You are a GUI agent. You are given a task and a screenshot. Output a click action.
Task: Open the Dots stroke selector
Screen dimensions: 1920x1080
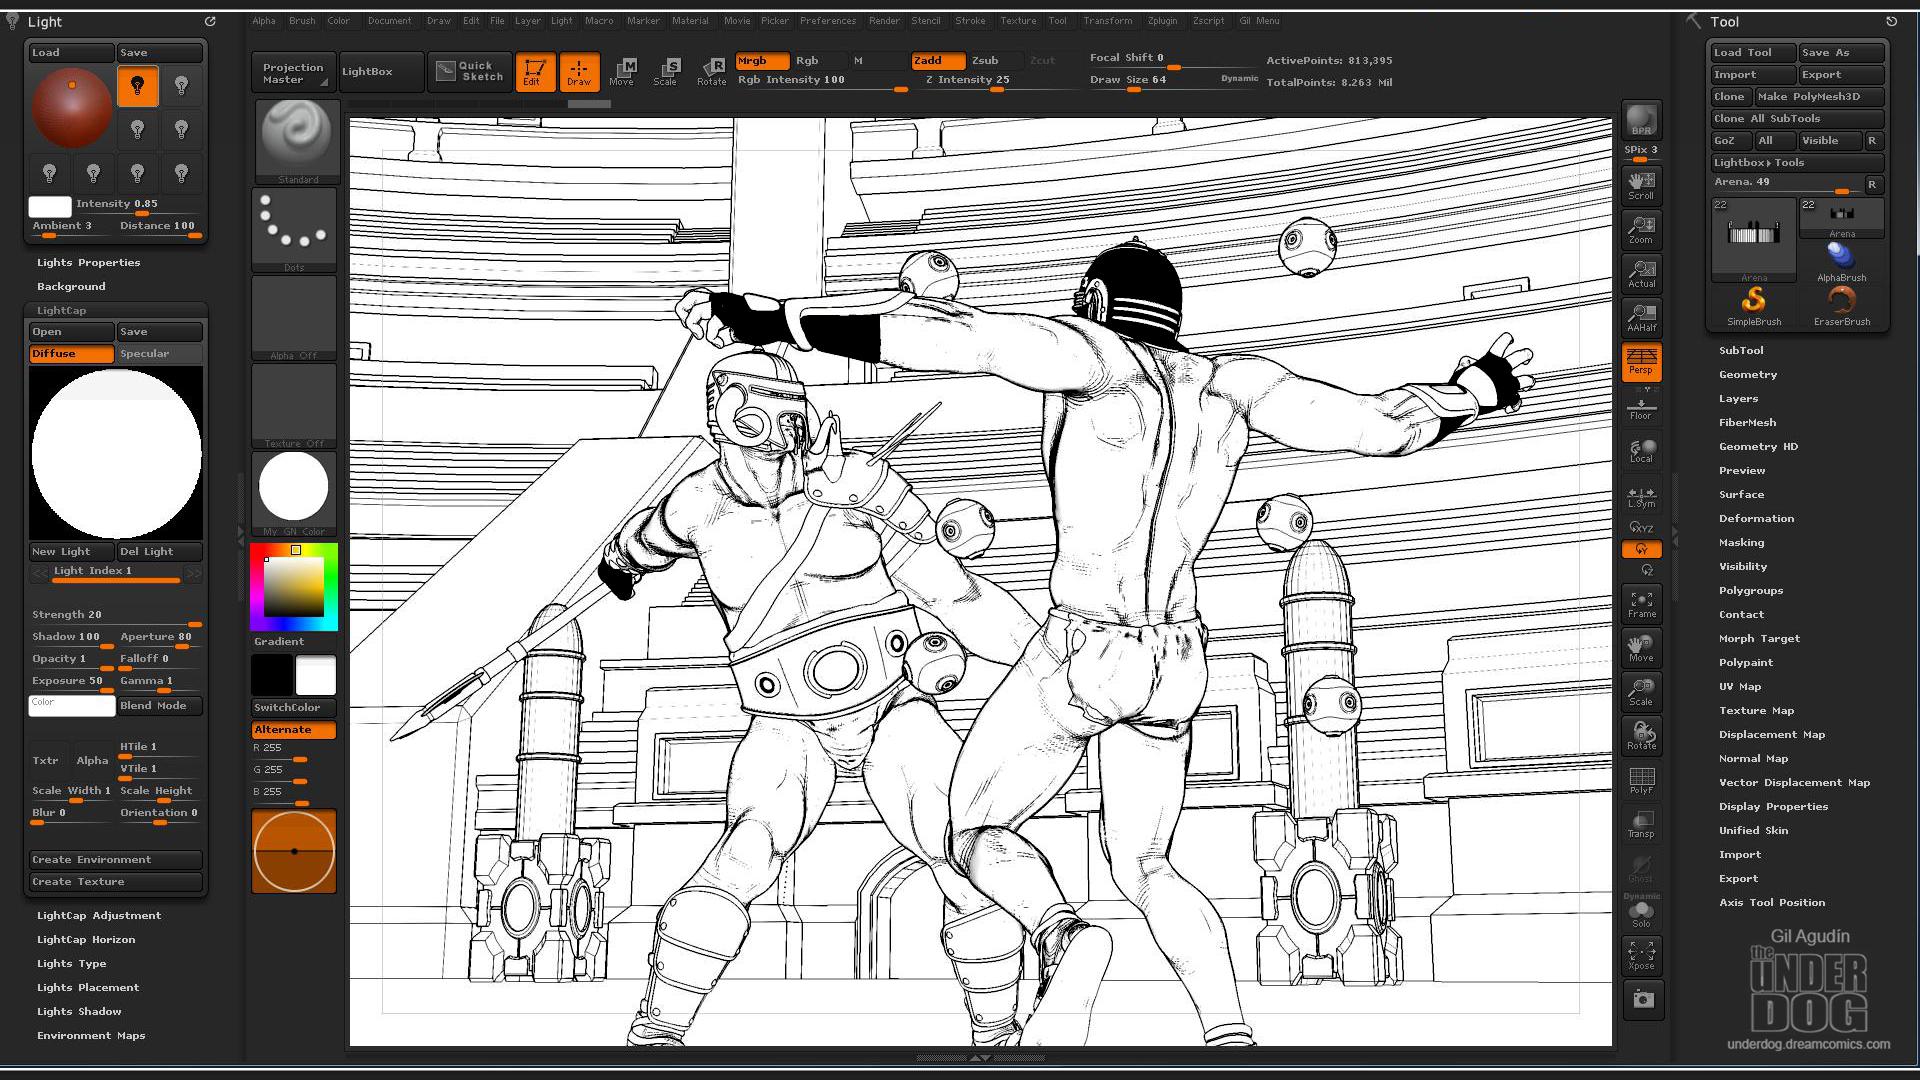(295, 229)
